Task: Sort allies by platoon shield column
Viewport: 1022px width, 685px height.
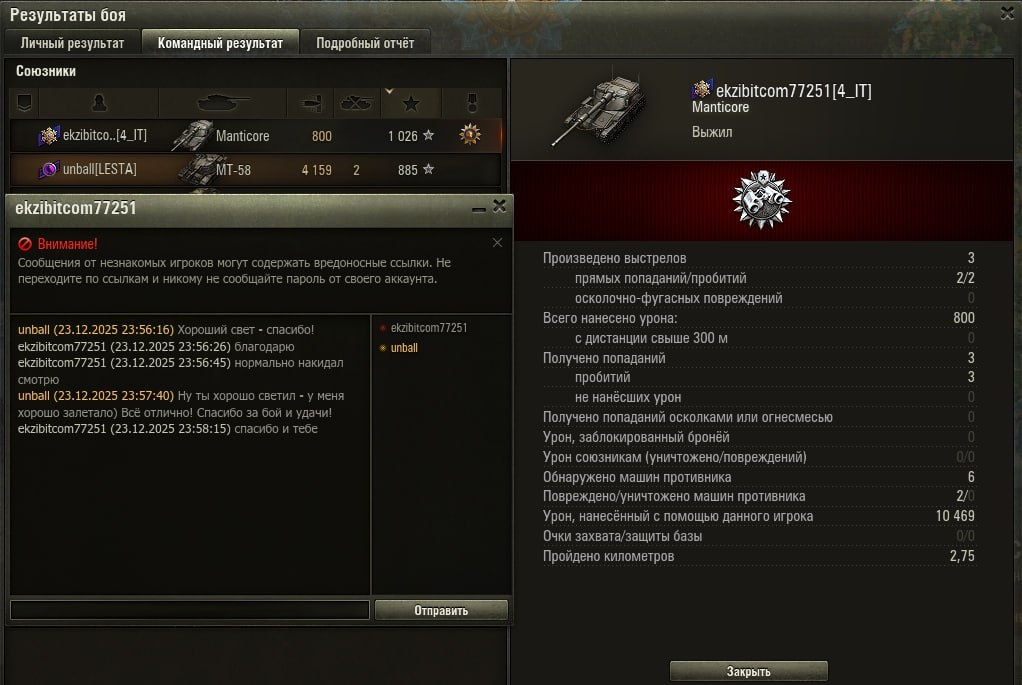Action: [24, 103]
